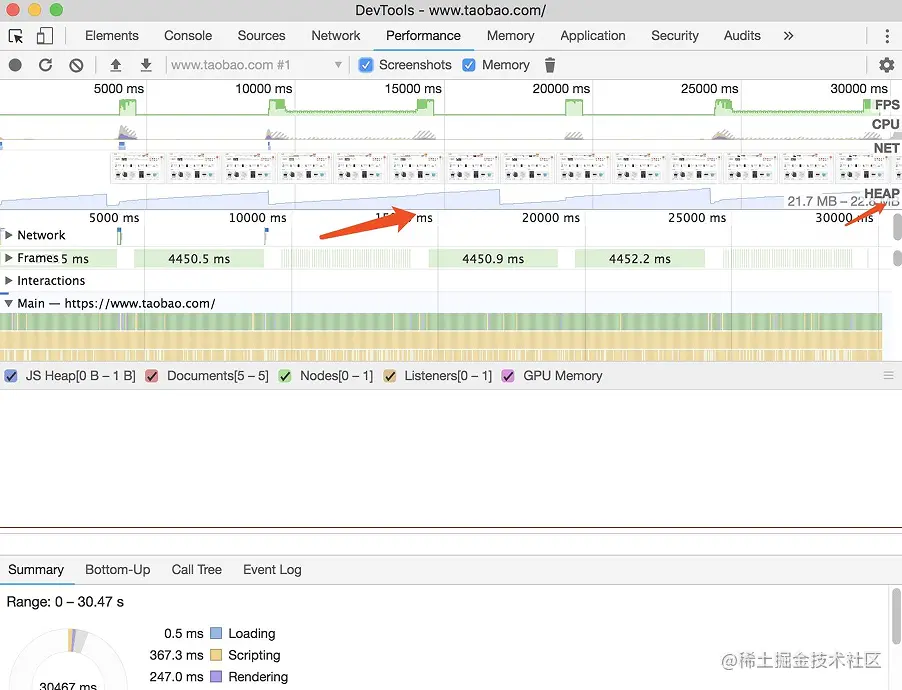Viewport: 902px width, 690px height.
Task: Uncheck the GPU Memory counter
Action: pos(508,376)
